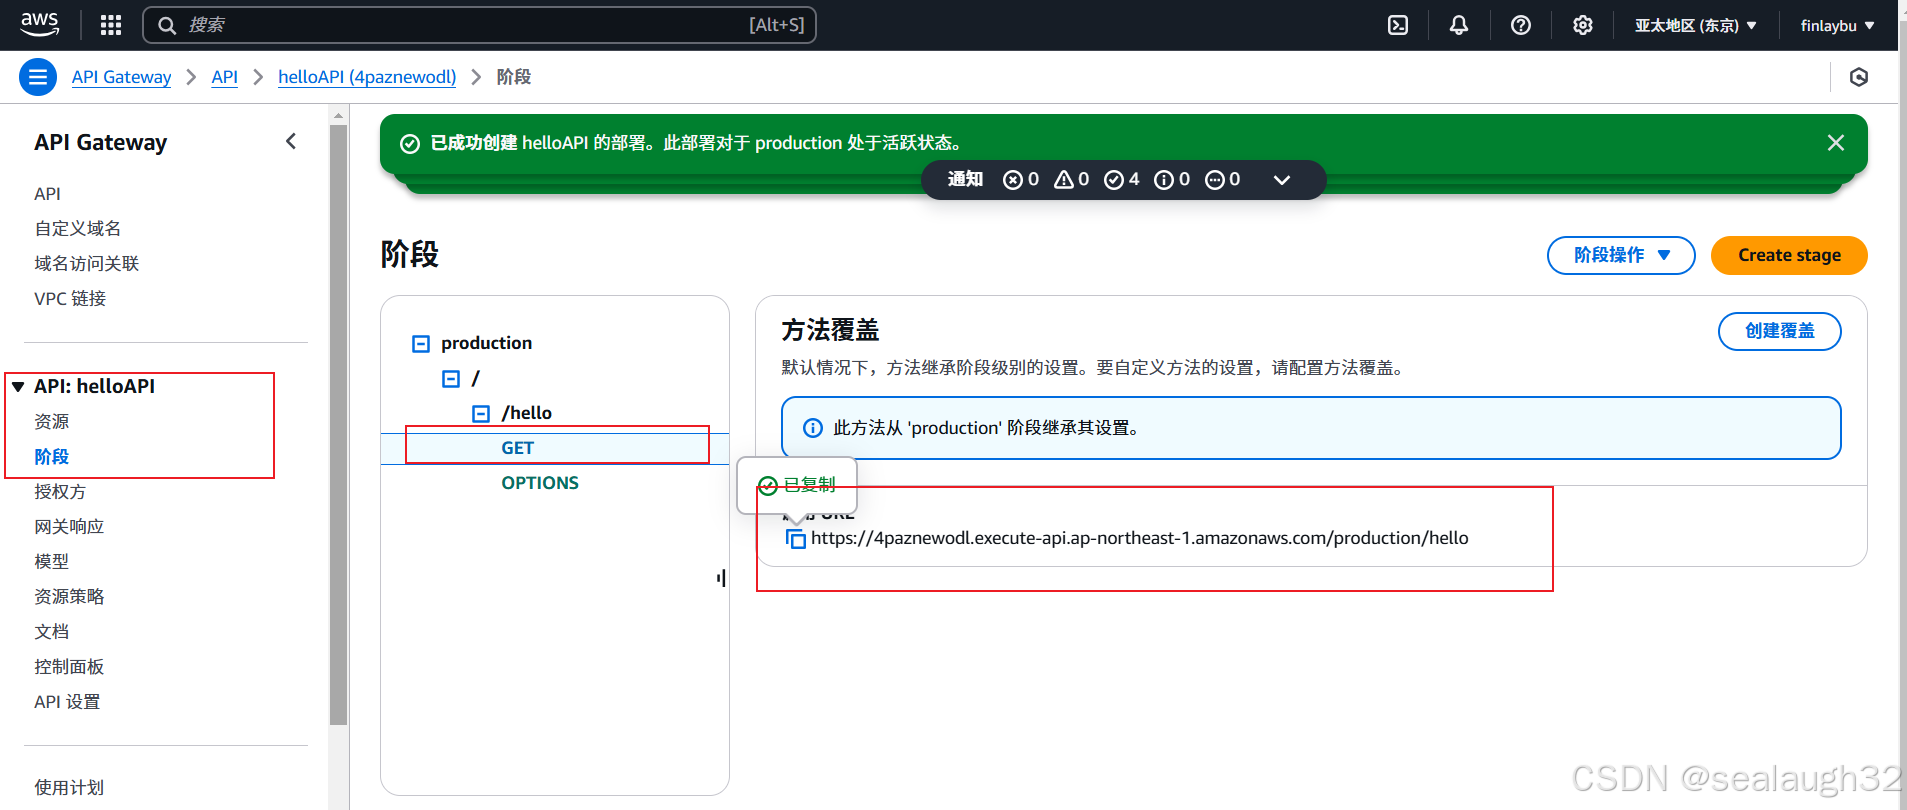Click the warning triangle count icon

tap(1064, 180)
